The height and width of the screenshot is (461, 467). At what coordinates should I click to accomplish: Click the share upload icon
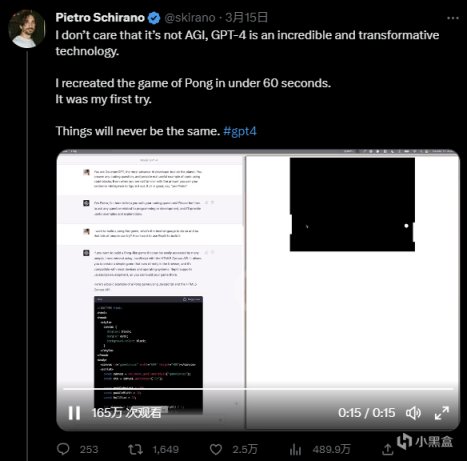click(x=388, y=449)
